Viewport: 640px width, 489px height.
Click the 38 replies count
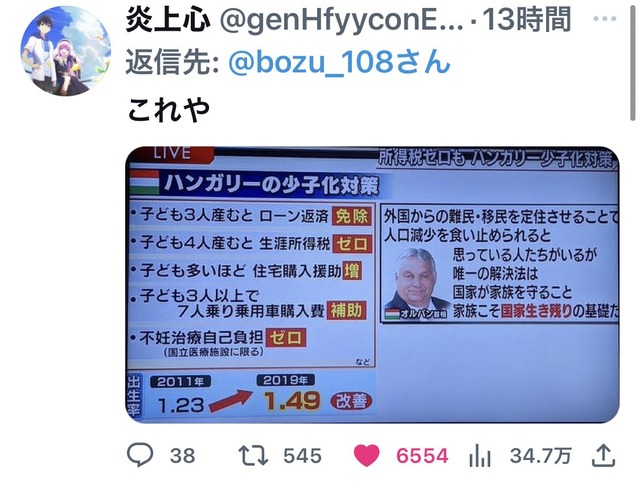(182, 456)
